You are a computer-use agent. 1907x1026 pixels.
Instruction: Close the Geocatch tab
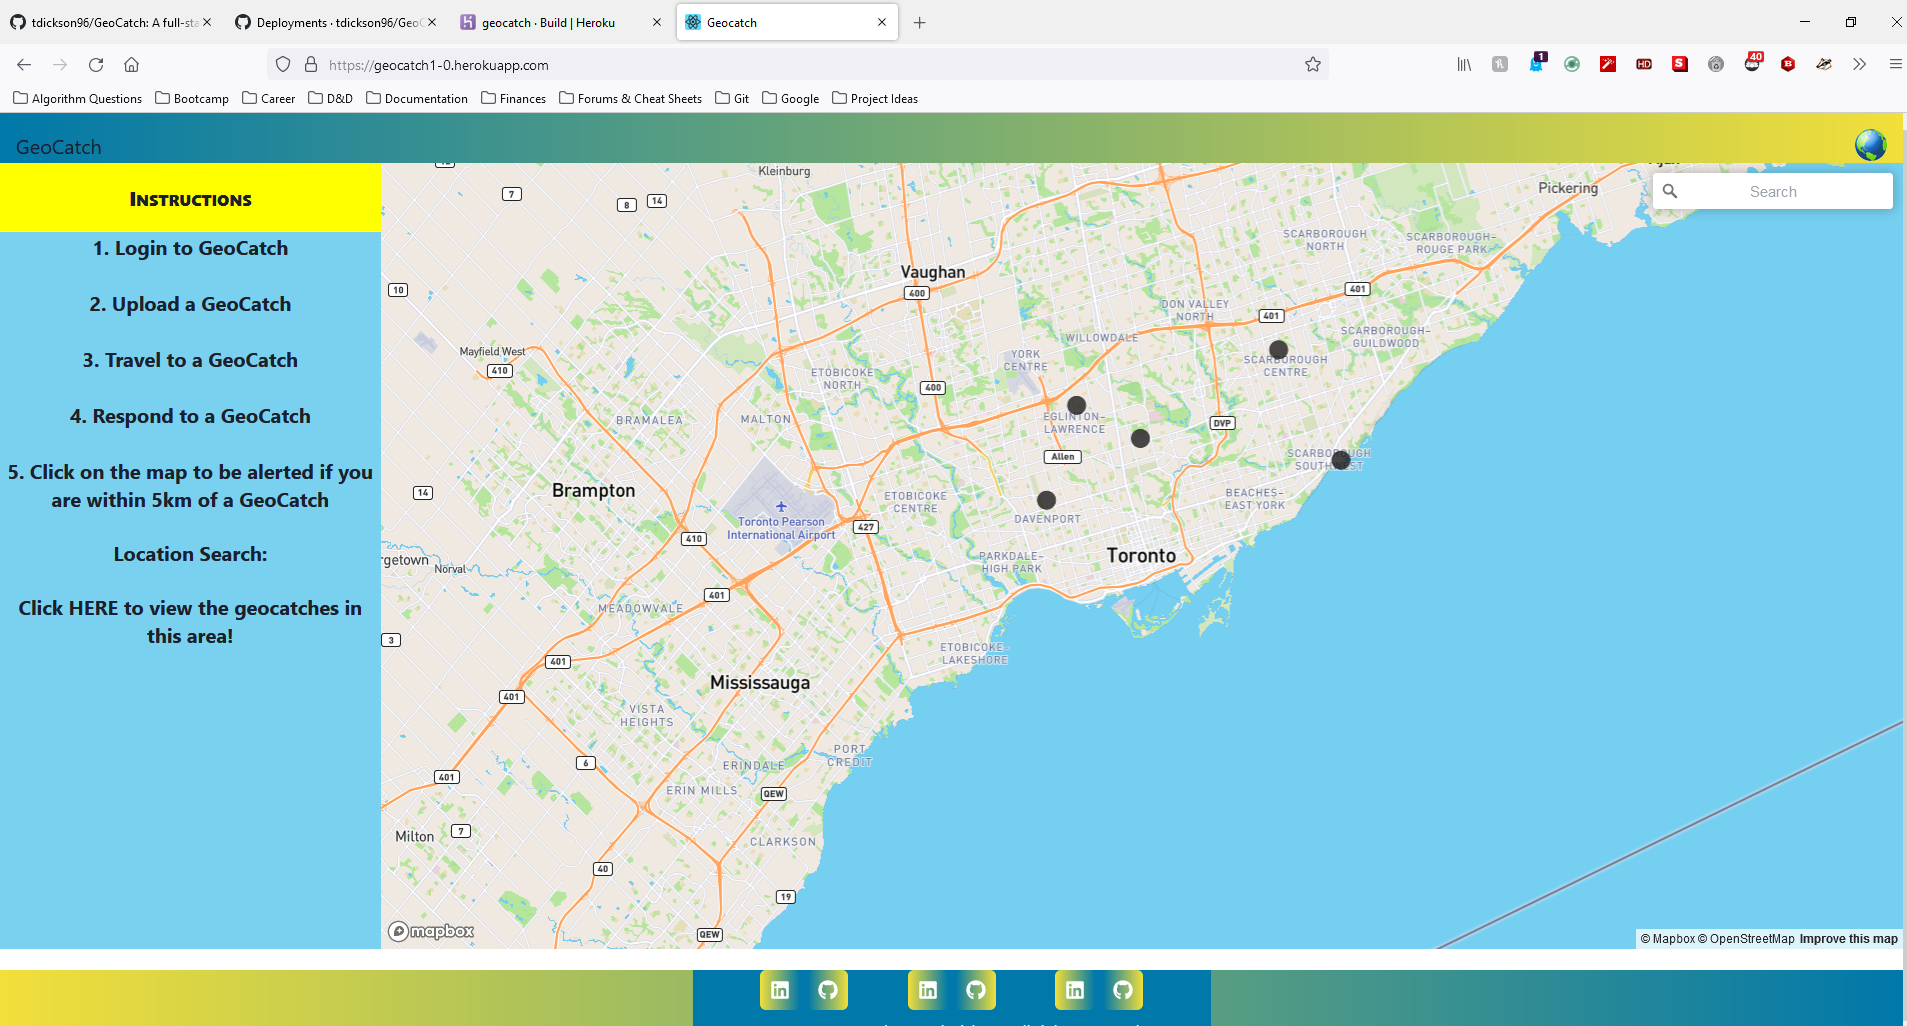tap(882, 22)
